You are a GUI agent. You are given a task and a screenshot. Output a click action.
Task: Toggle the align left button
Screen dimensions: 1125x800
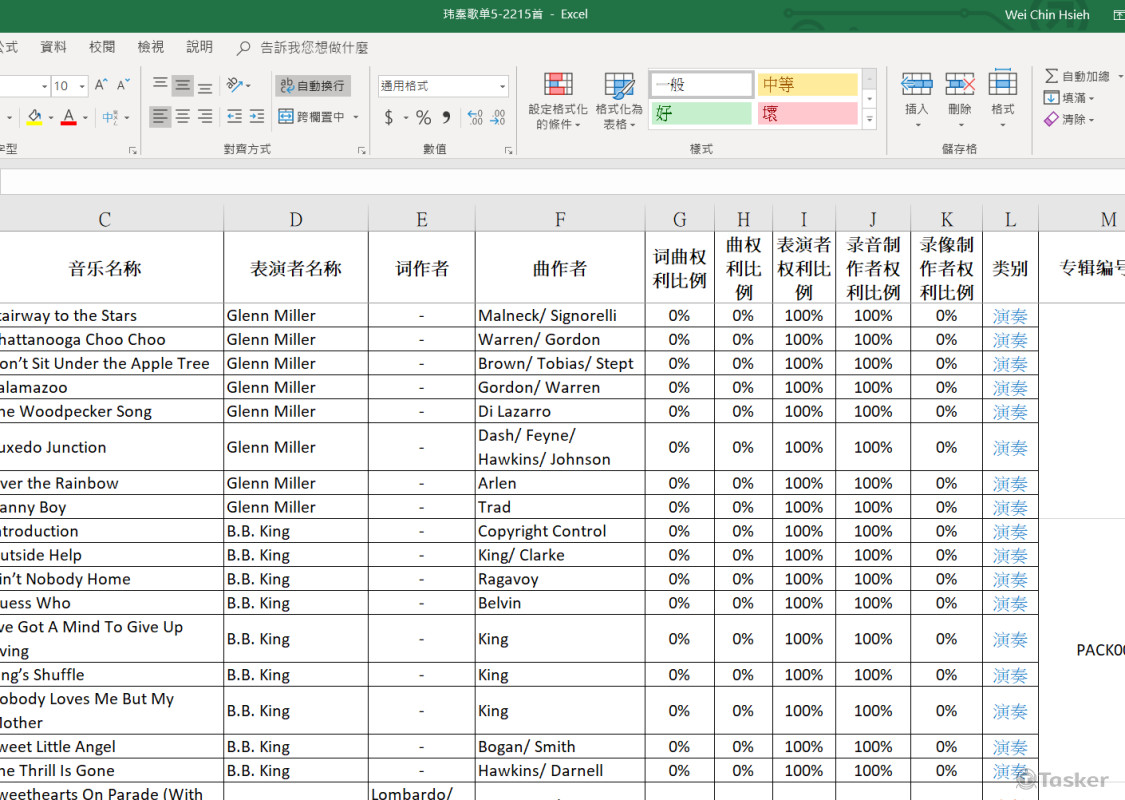pos(160,118)
